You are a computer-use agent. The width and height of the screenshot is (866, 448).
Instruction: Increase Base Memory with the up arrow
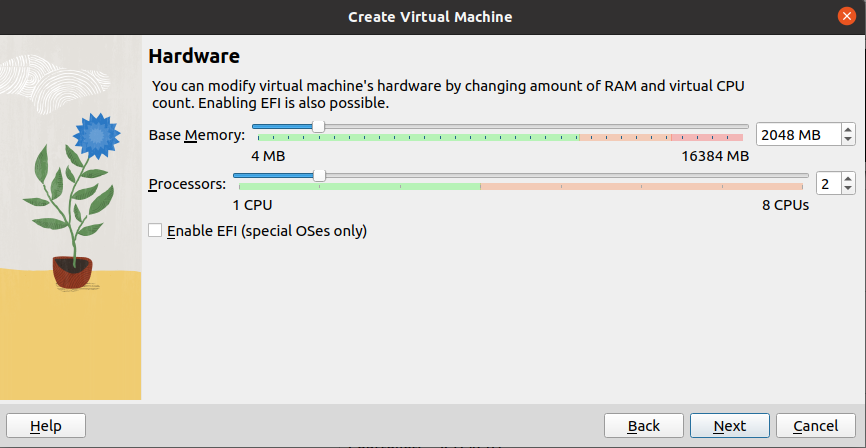pyautogui.click(x=849, y=129)
